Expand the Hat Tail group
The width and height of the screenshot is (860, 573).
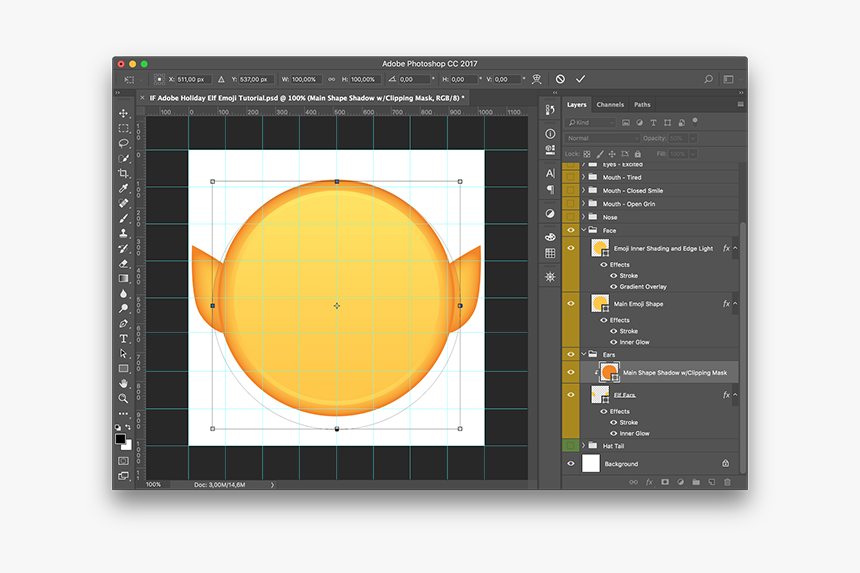coord(584,445)
